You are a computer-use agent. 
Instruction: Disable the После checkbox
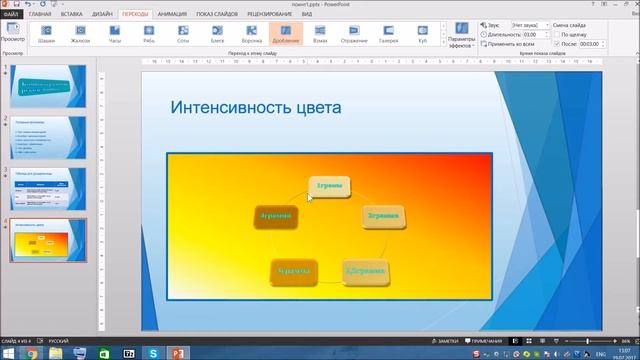[557, 44]
